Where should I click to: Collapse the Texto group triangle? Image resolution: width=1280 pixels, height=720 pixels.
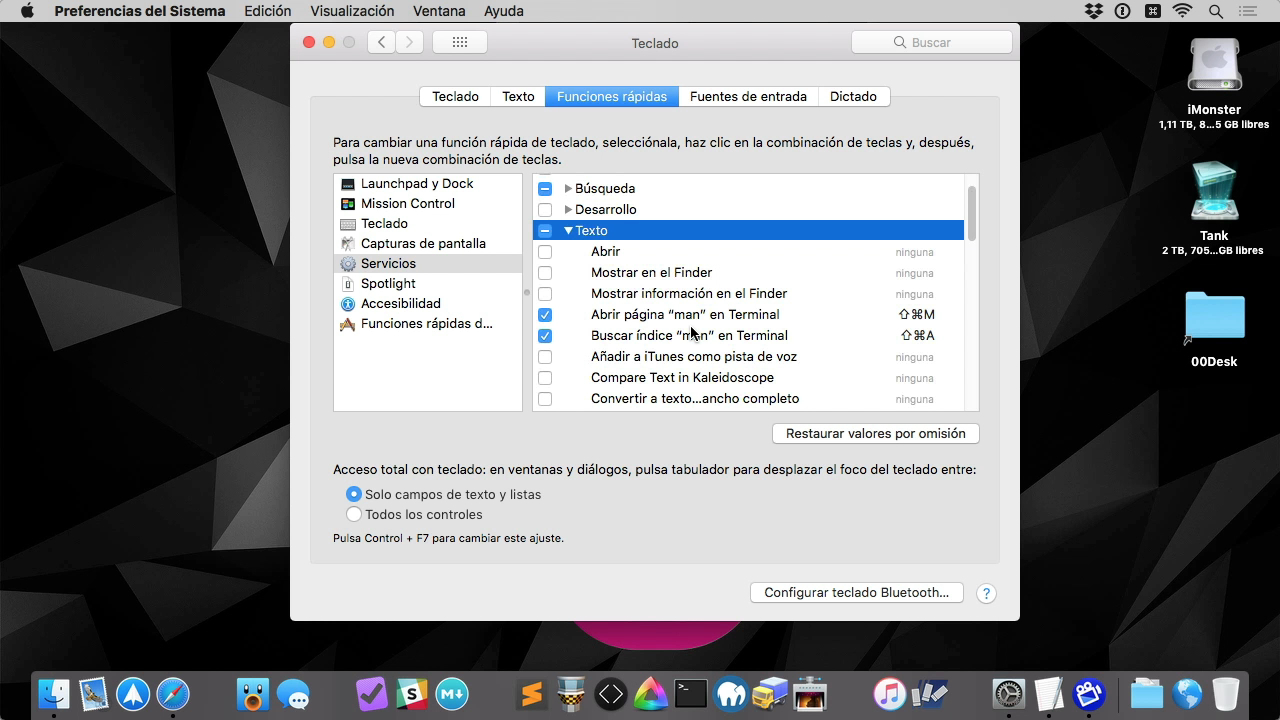(x=568, y=230)
